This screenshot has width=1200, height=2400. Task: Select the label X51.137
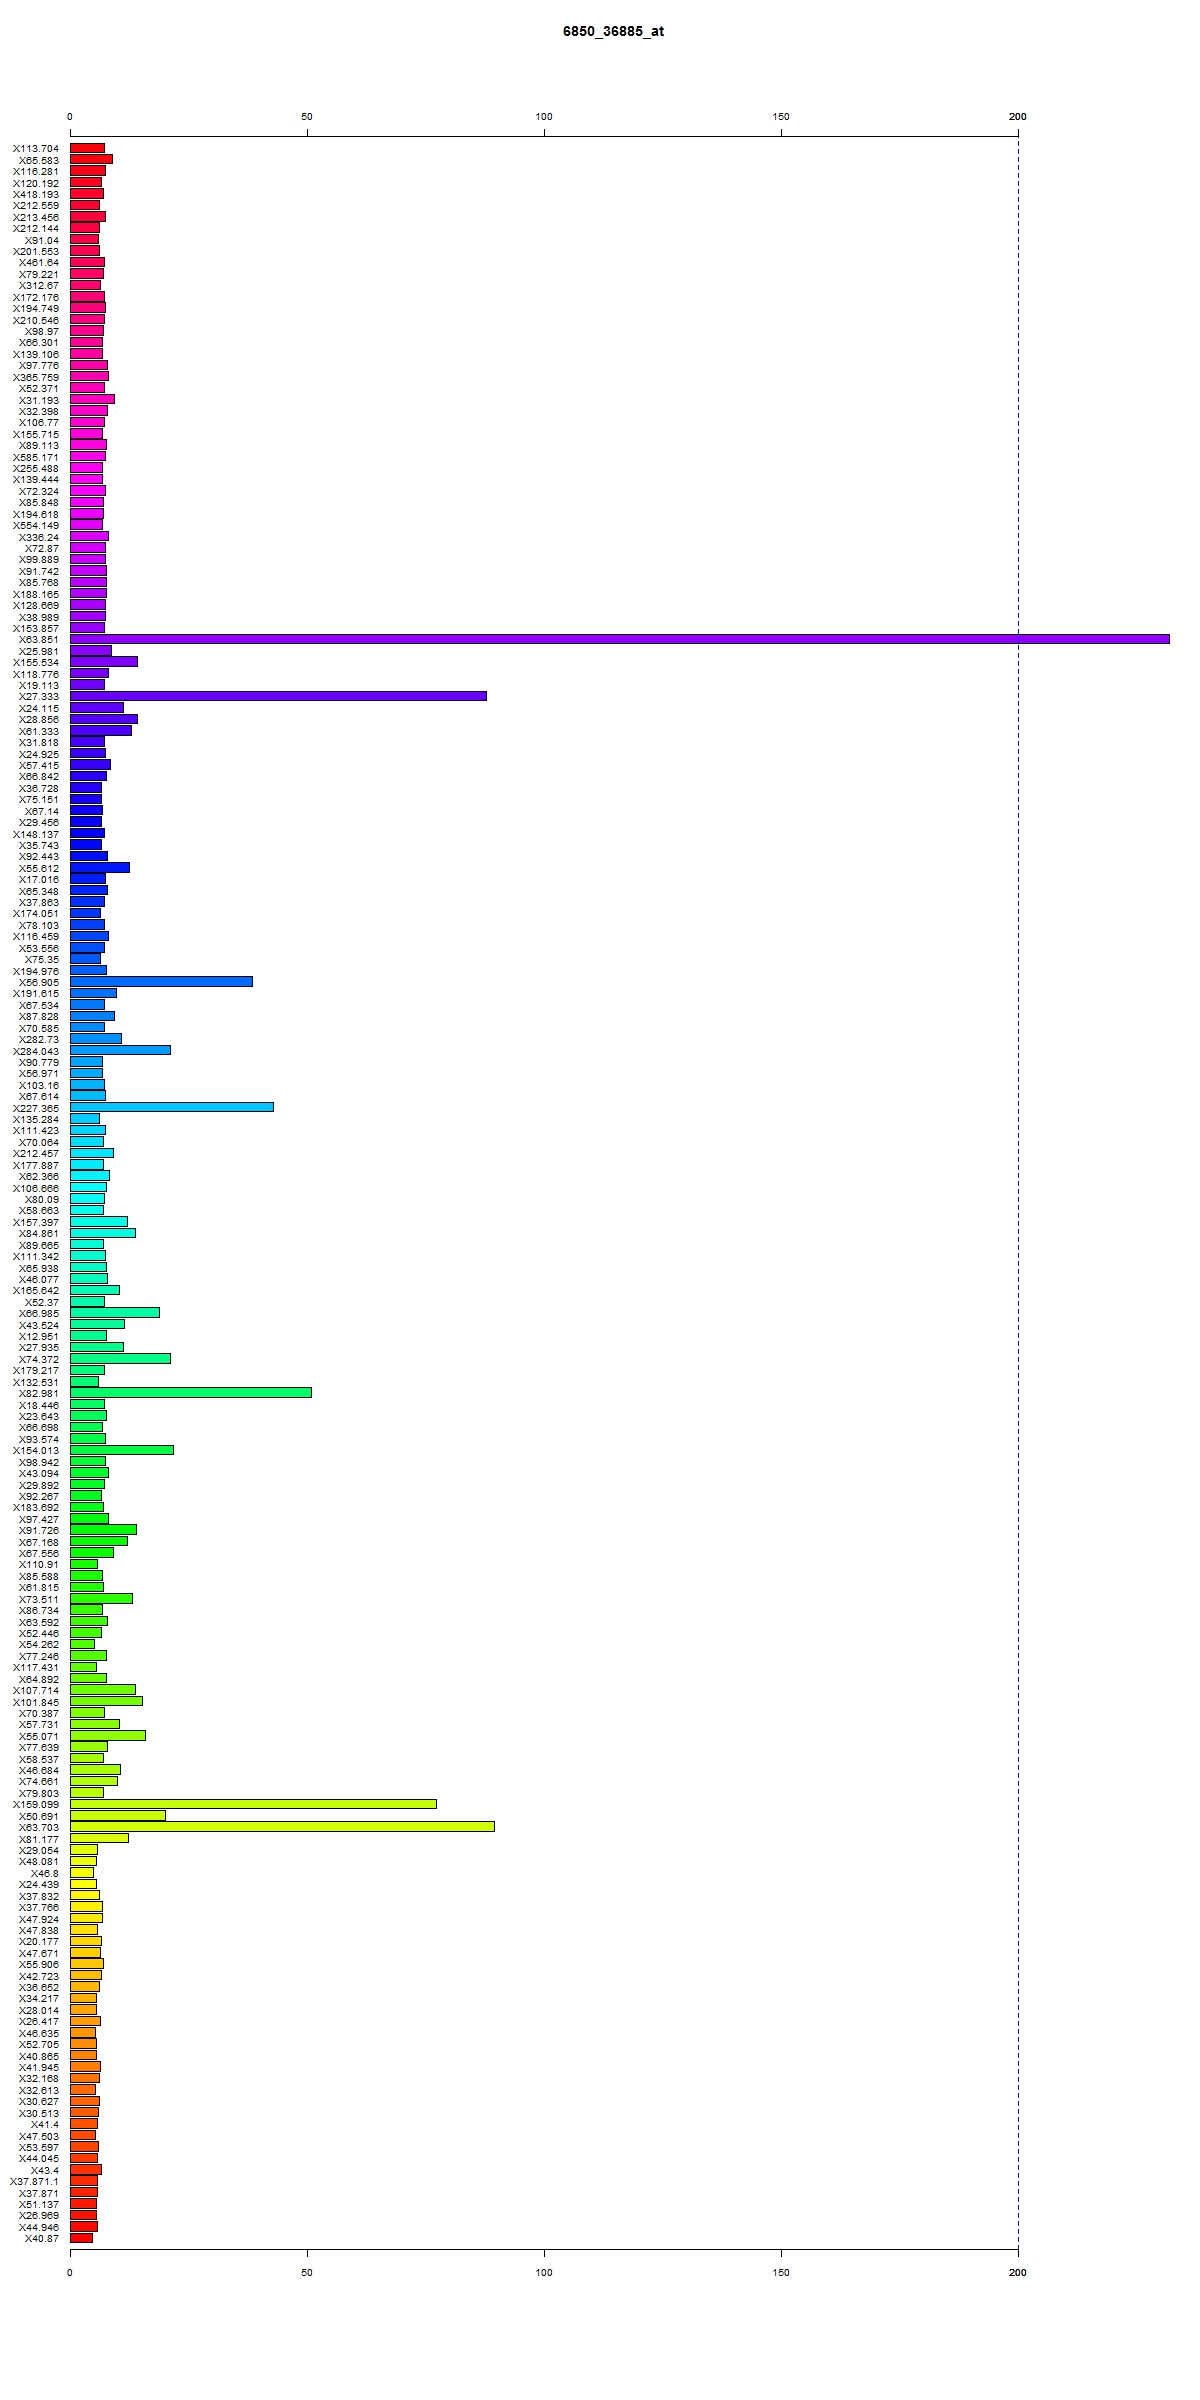click(x=39, y=2204)
